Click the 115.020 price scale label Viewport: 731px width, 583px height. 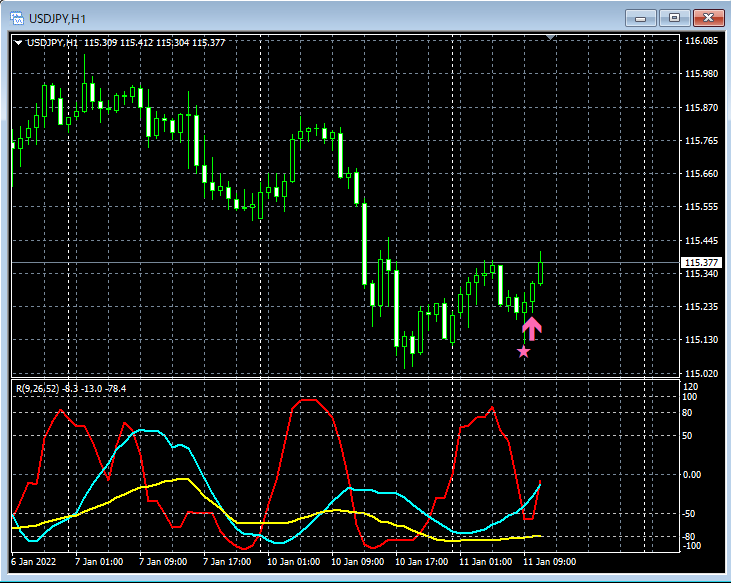(701, 374)
